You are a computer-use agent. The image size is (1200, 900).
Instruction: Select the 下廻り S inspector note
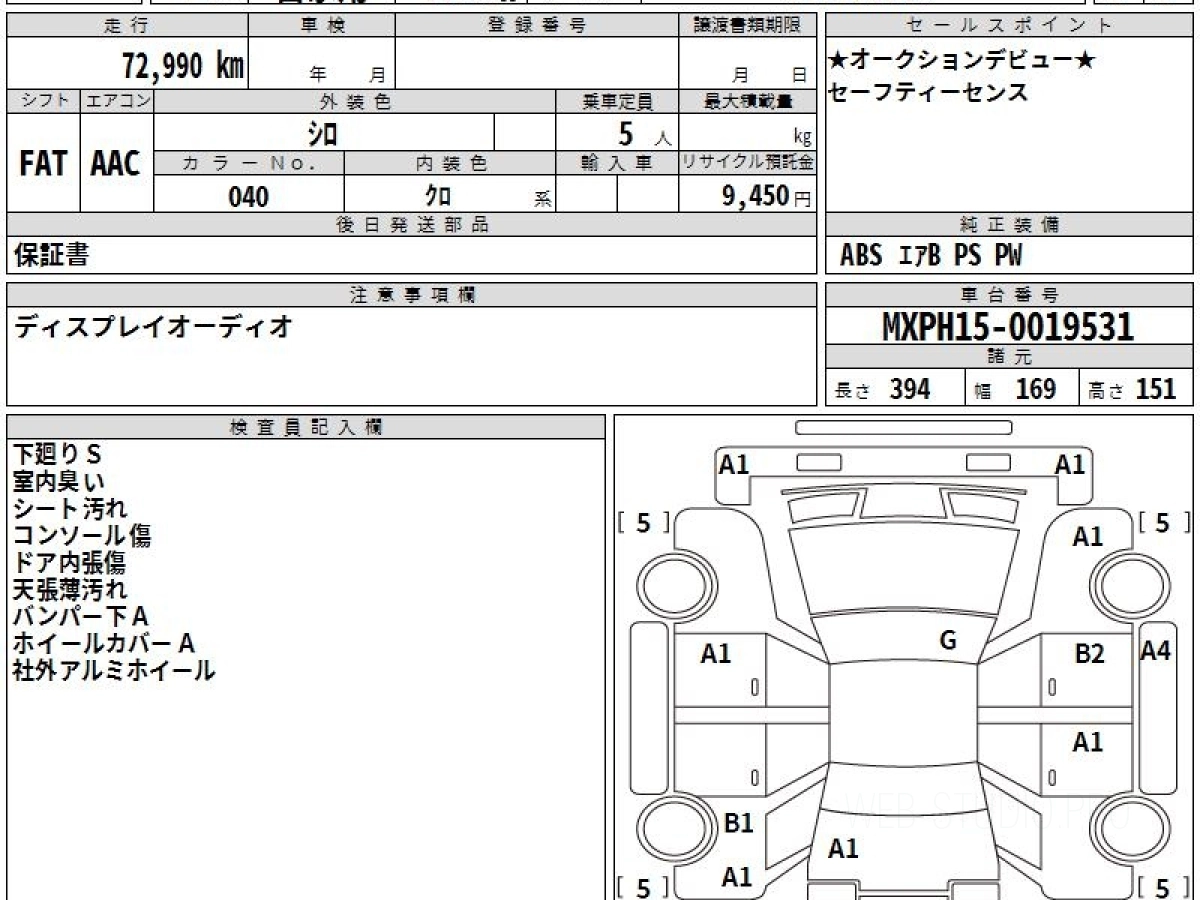click(x=57, y=454)
